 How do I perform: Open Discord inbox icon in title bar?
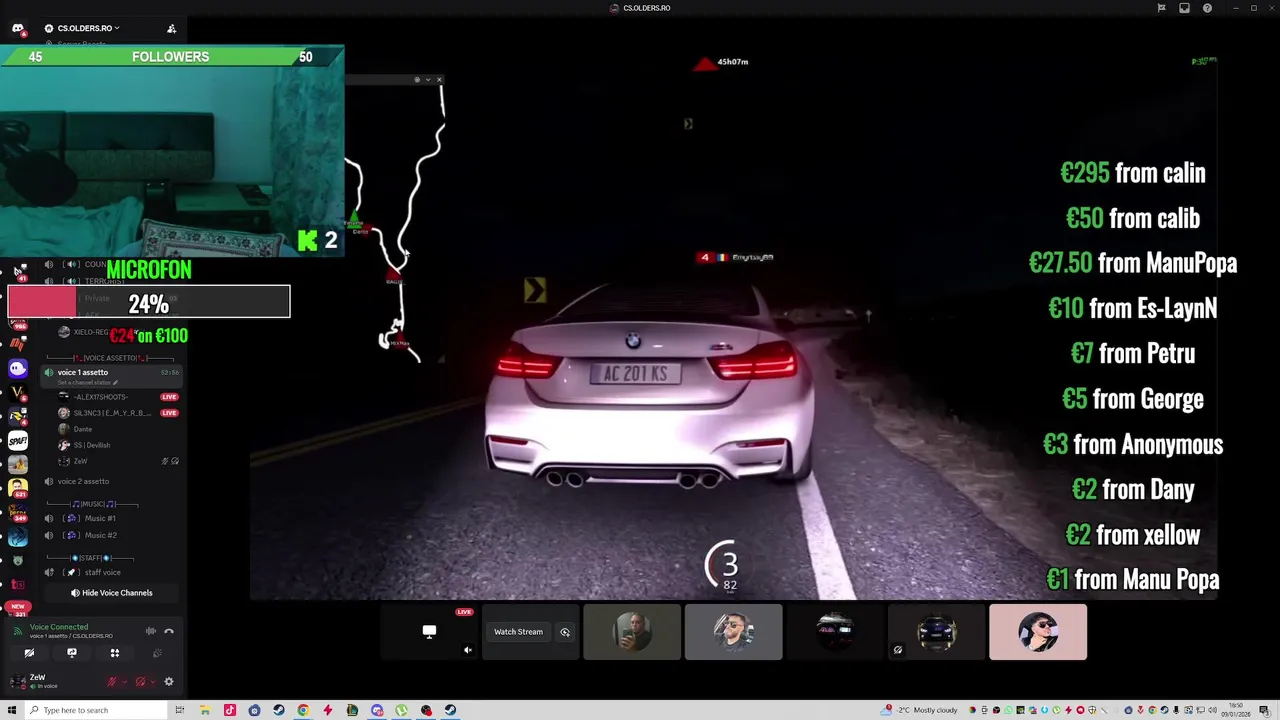pyautogui.click(x=1184, y=8)
